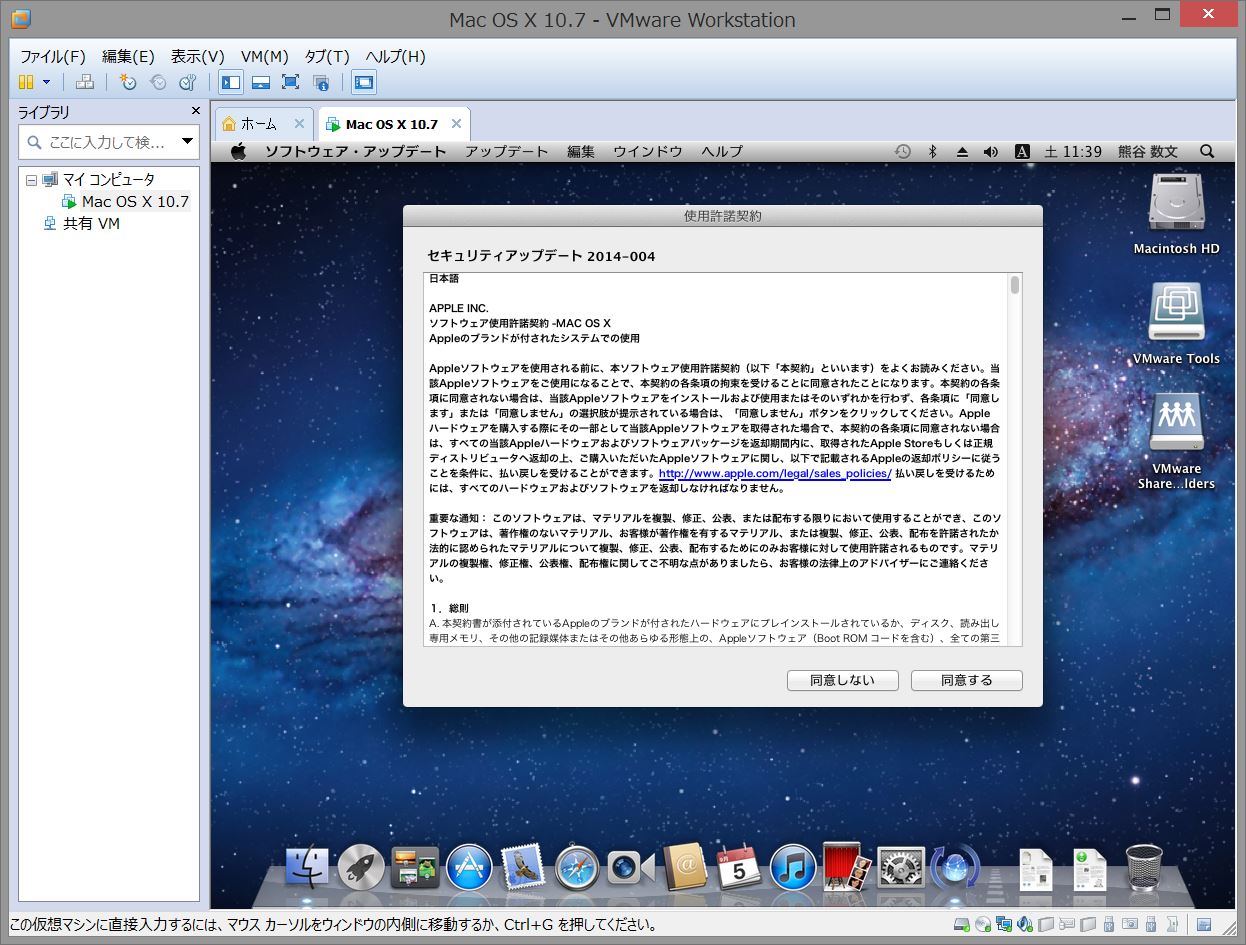
Task: Open the タブ(T) menu
Action: coord(327,56)
